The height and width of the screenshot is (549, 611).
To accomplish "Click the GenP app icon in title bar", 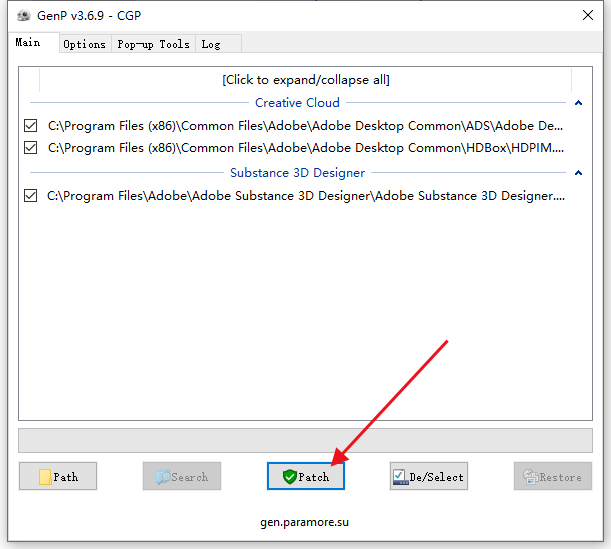I will coord(24,16).
